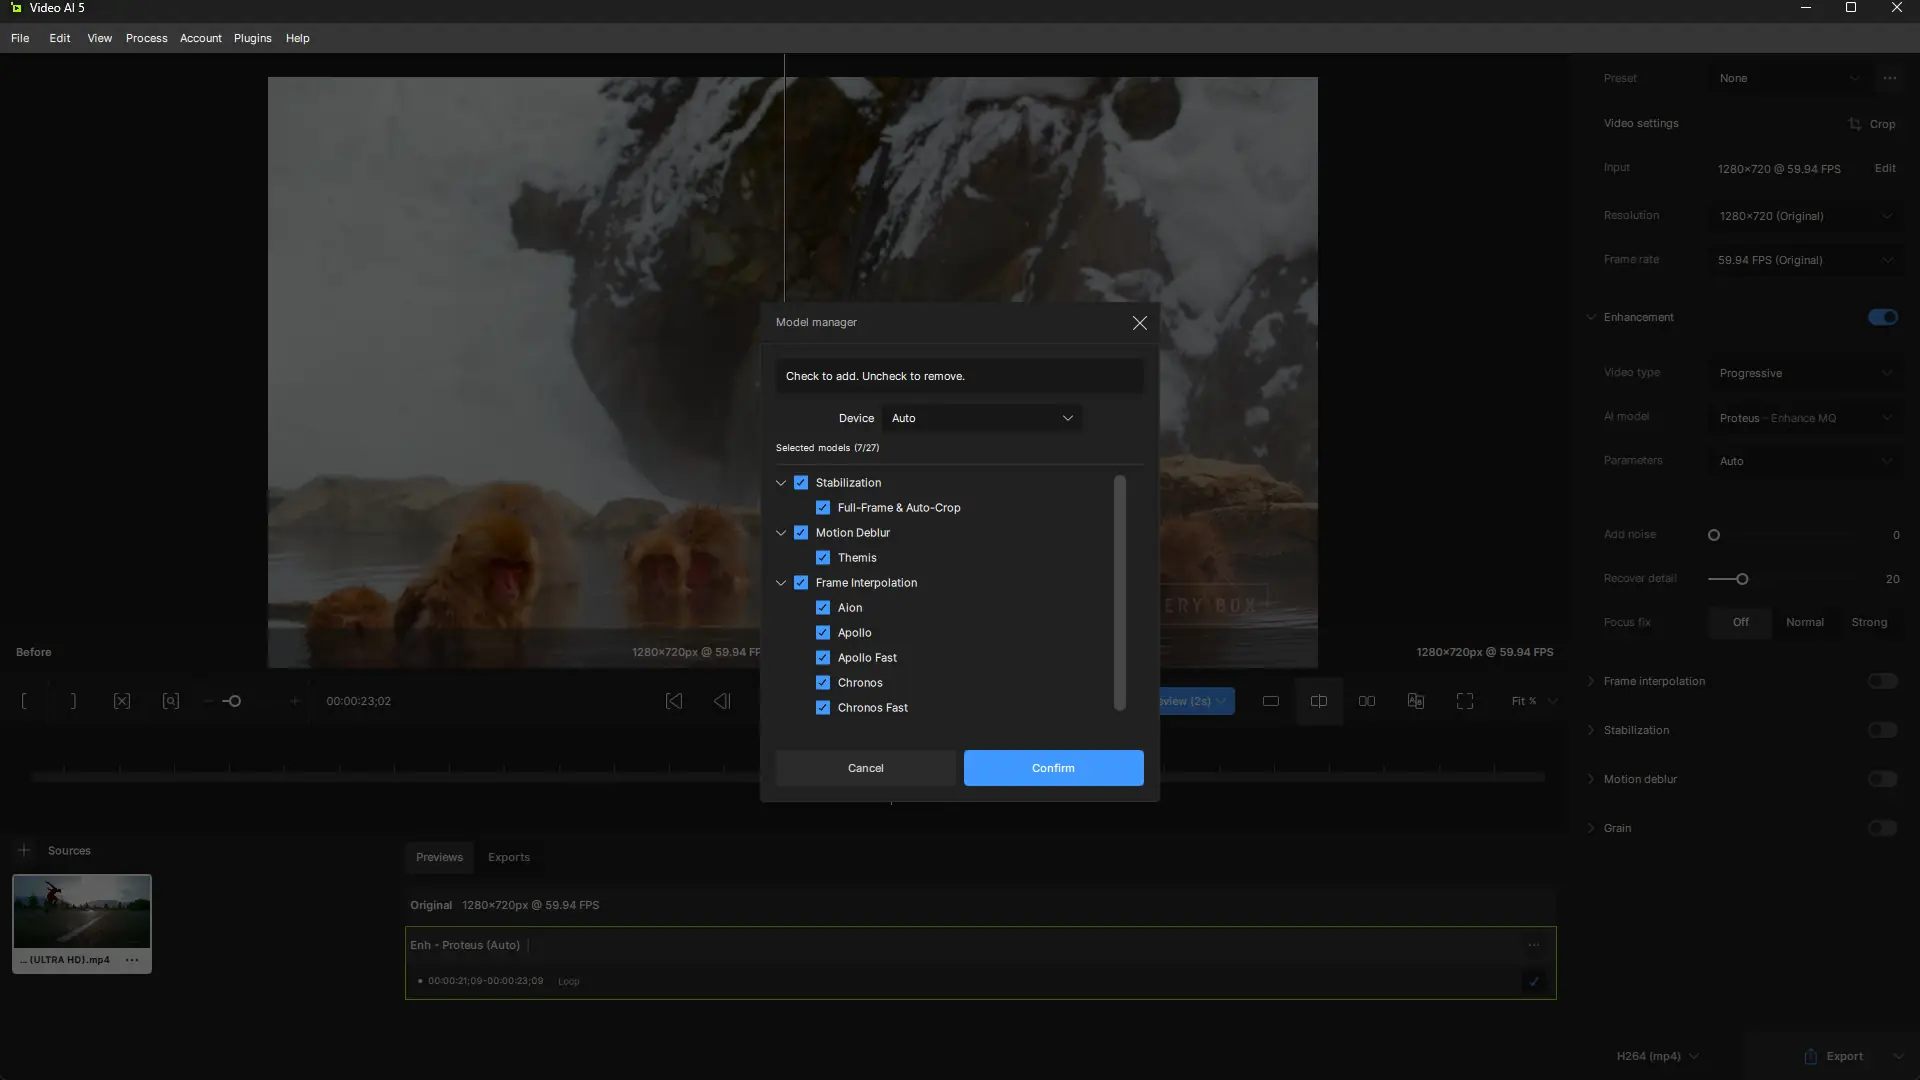Image resolution: width=1920 pixels, height=1080 pixels.
Task: Set the trim in-point bracket
Action: click(24, 701)
